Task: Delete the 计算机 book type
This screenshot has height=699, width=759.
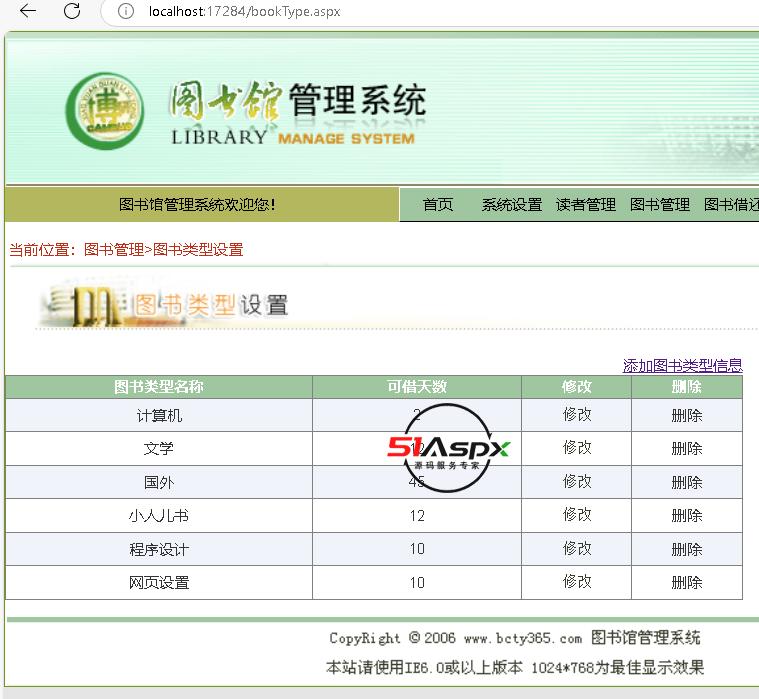Action: [686, 415]
